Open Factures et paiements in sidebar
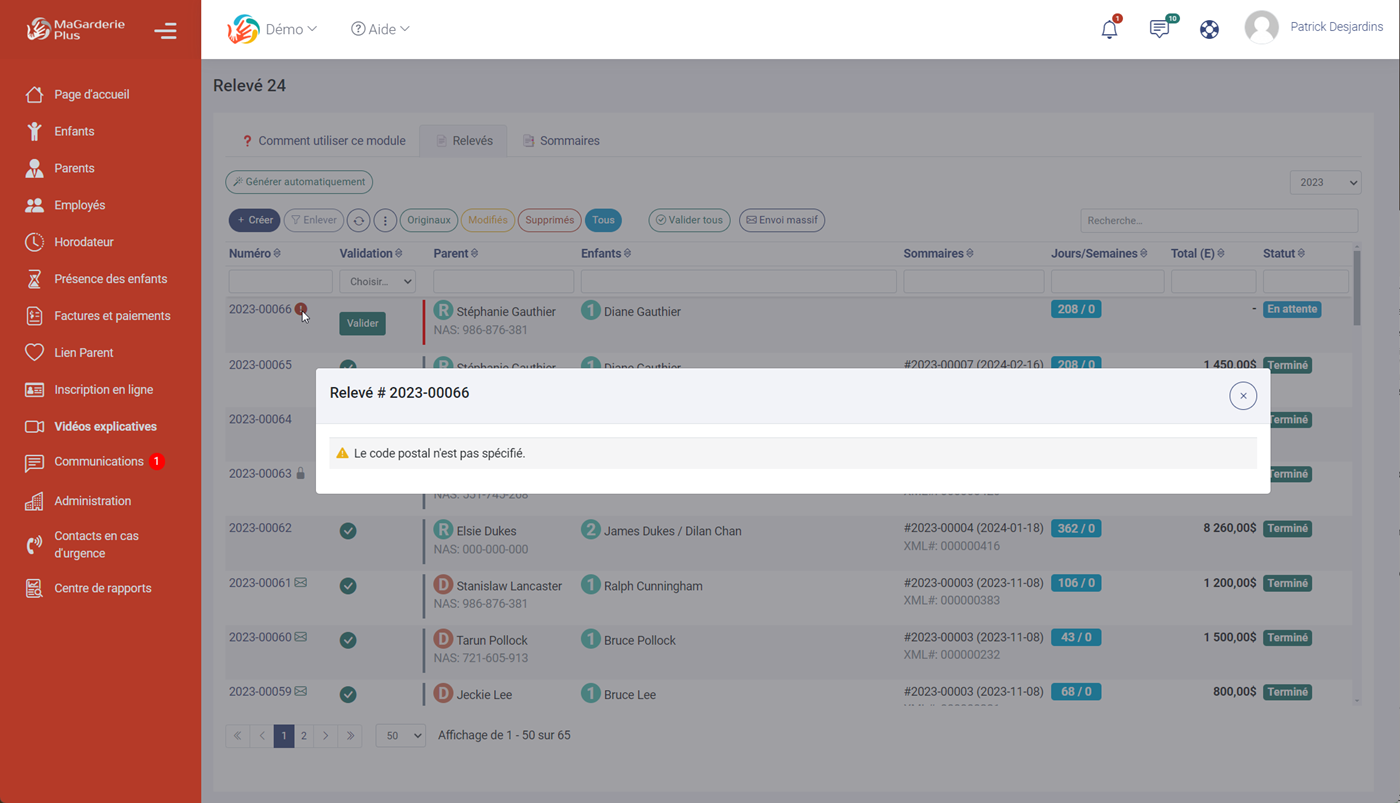 tap(112, 316)
